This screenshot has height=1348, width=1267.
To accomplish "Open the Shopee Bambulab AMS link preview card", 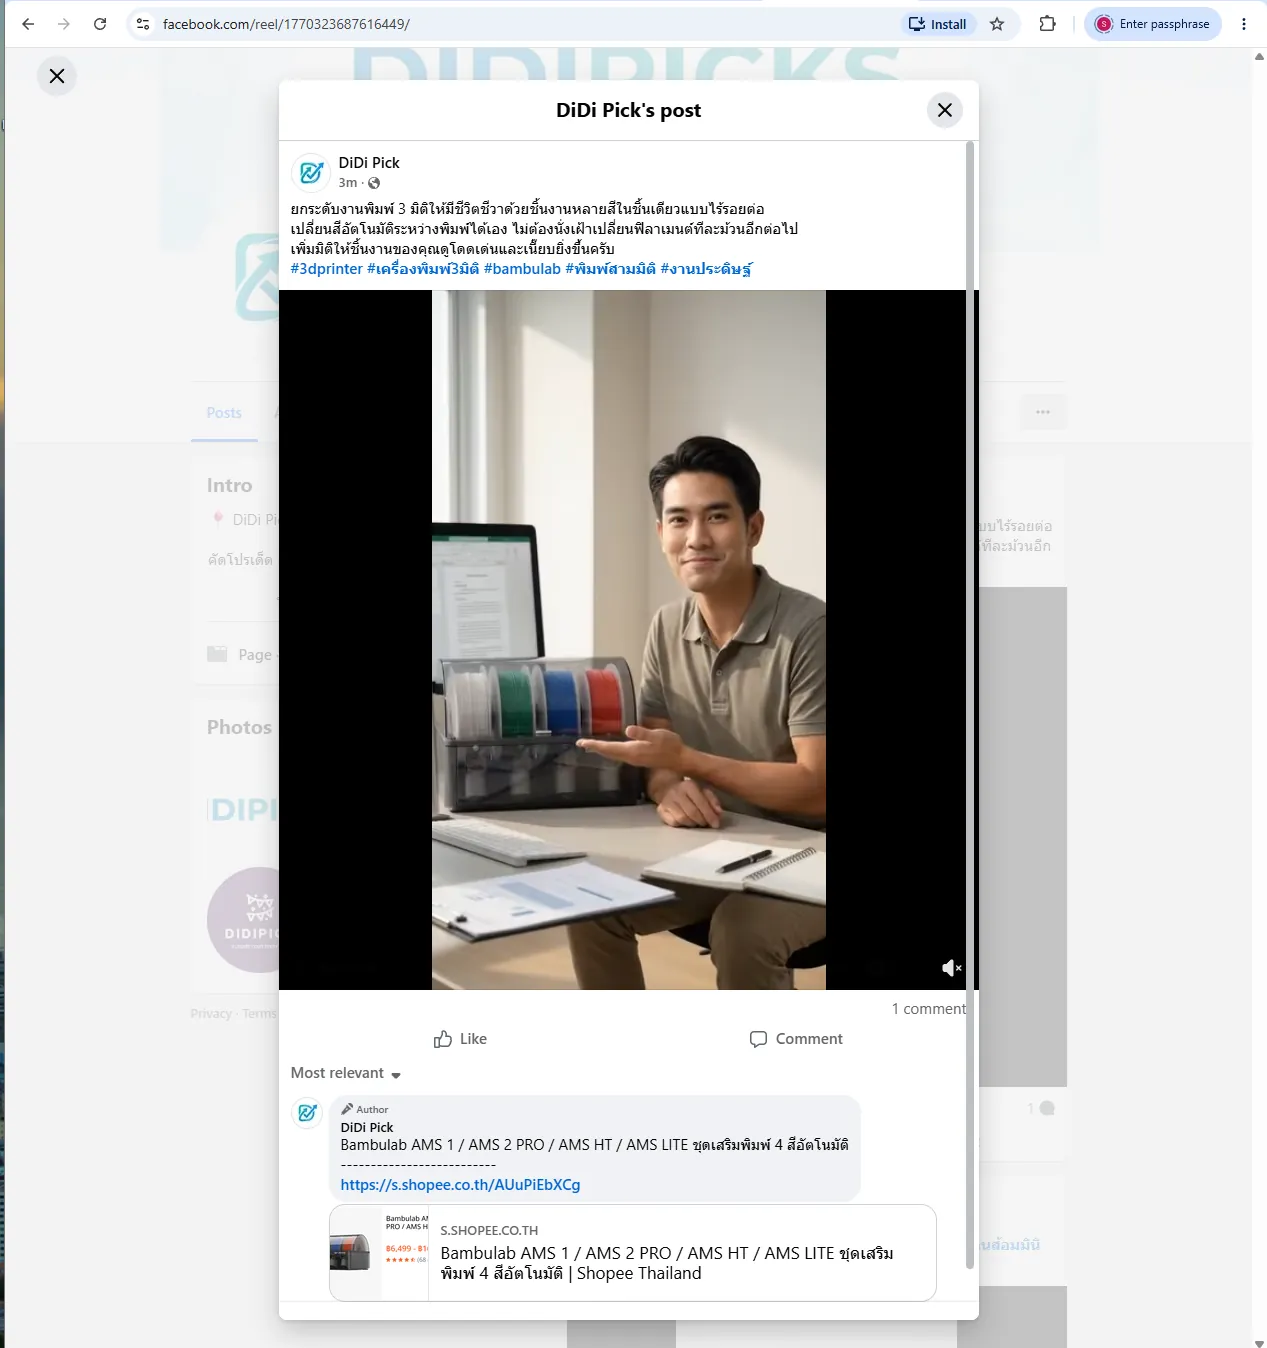I will (x=633, y=1253).
